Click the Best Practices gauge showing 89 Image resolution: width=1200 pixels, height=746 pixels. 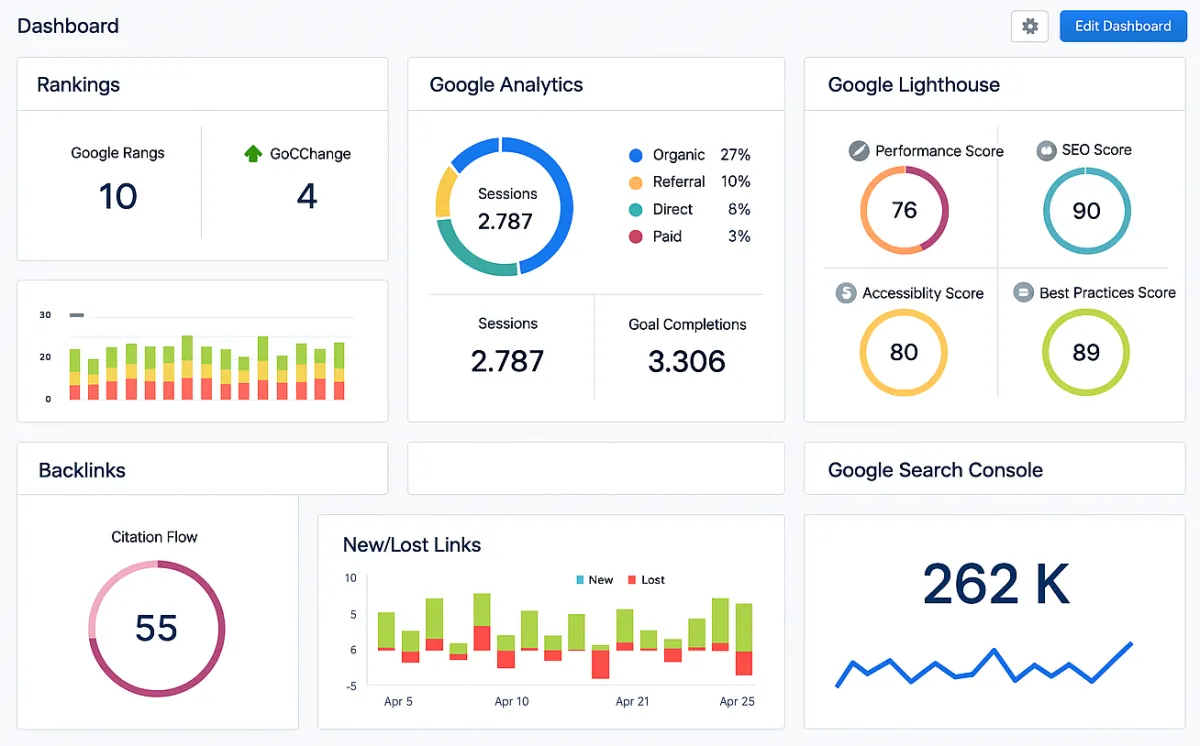point(1086,353)
